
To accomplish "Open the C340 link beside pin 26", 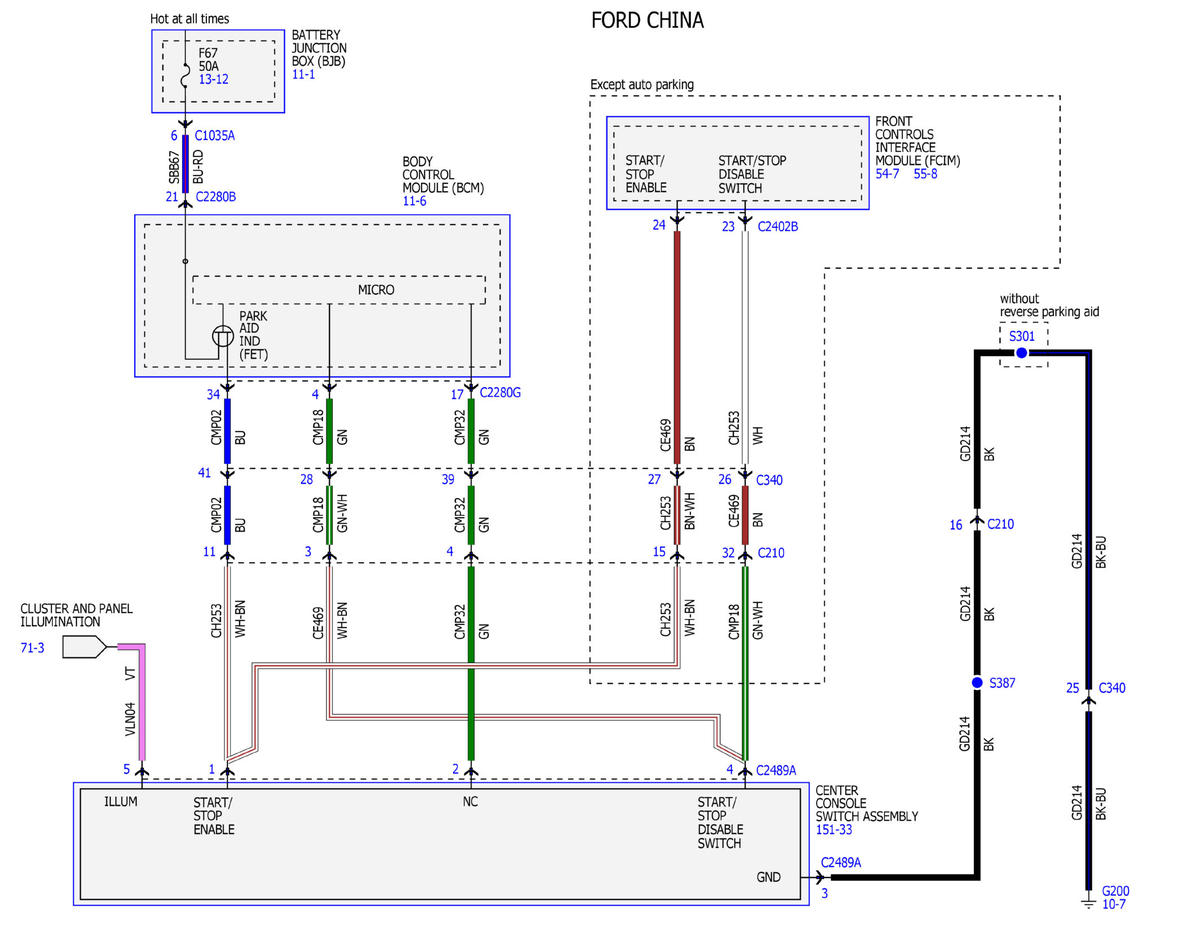I will pyautogui.click(x=770, y=480).
